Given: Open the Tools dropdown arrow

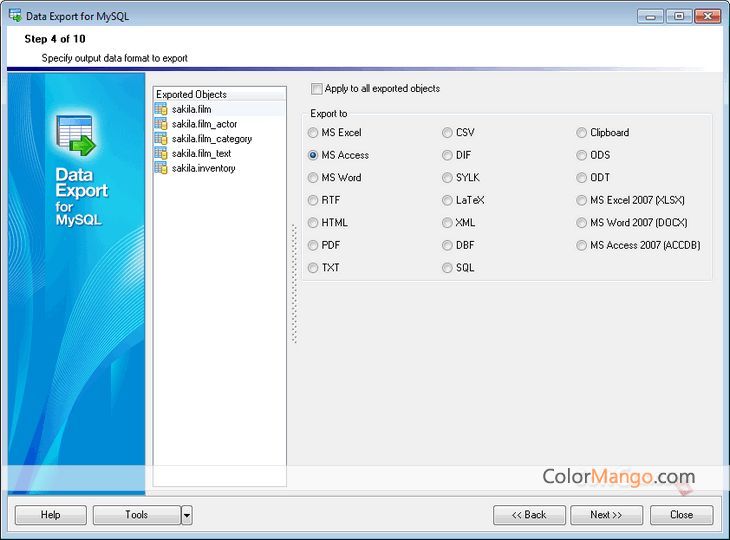Looking at the screenshot, I should [x=187, y=515].
